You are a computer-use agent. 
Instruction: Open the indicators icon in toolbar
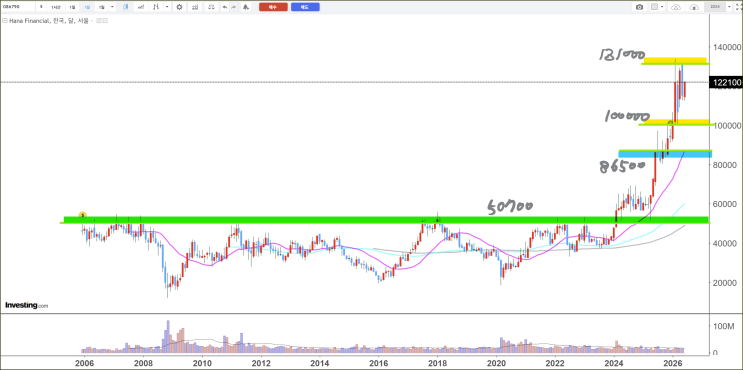(x=195, y=7)
